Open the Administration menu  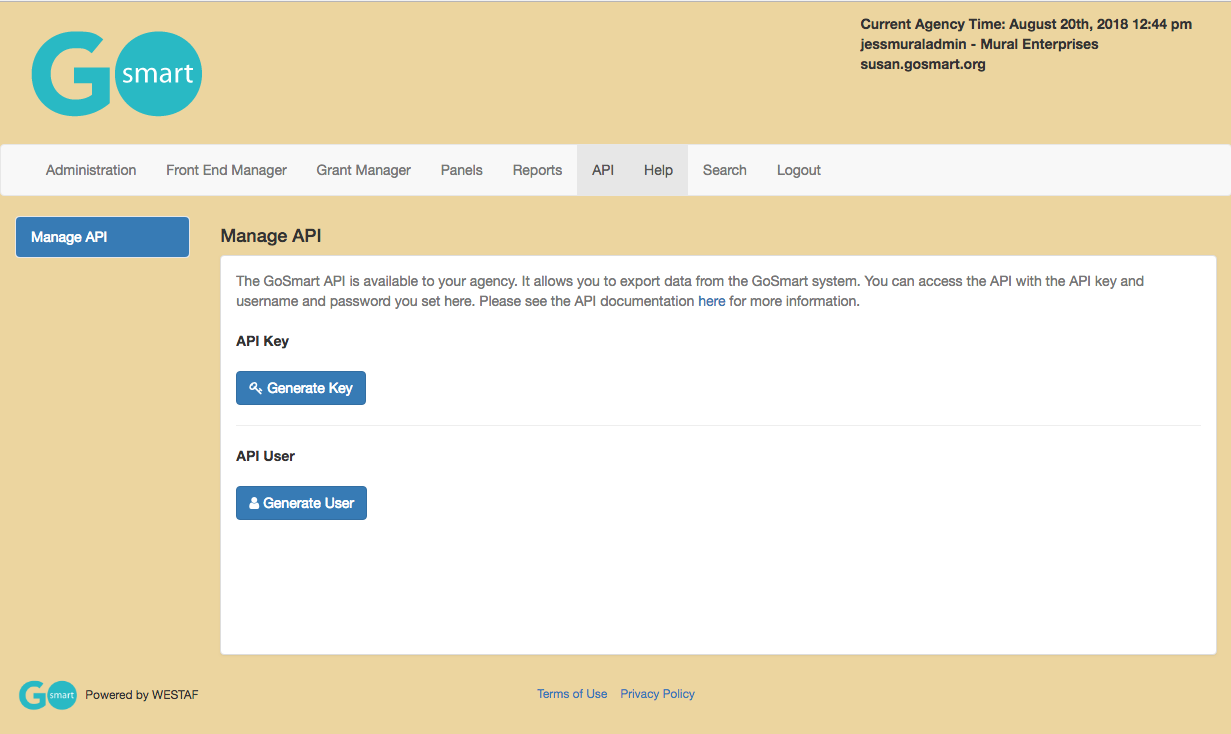[x=91, y=170]
